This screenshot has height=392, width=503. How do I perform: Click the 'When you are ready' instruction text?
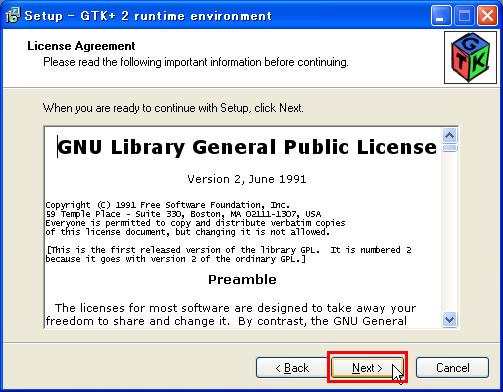(173, 108)
